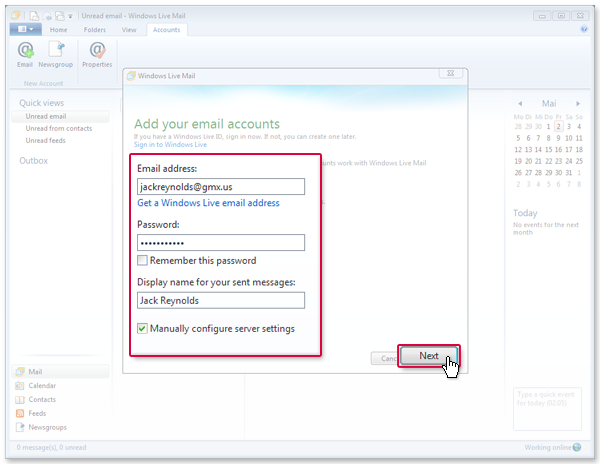Go to previous month in calendar
This screenshot has width=600, height=464.
(x=520, y=104)
